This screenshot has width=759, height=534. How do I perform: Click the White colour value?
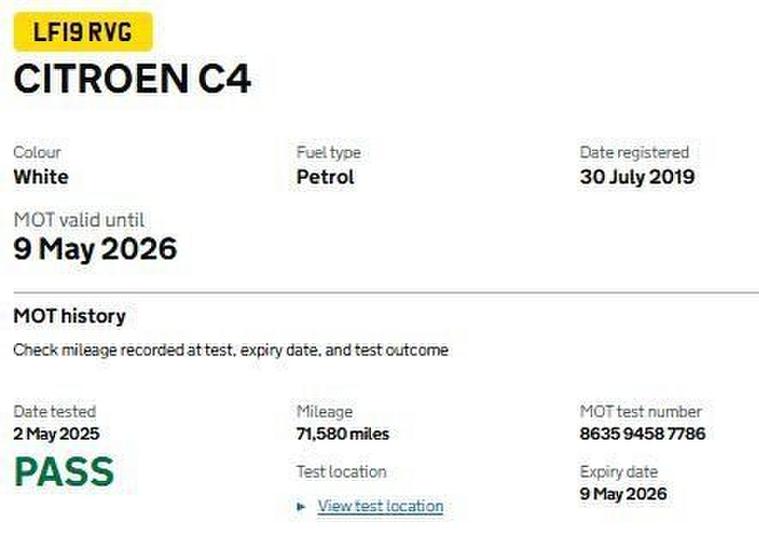click(41, 177)
